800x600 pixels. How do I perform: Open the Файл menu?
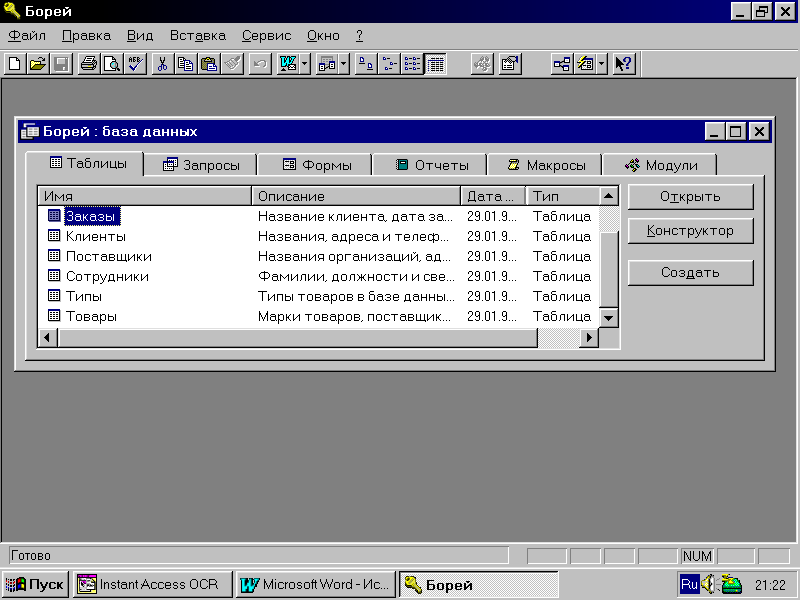27,36
